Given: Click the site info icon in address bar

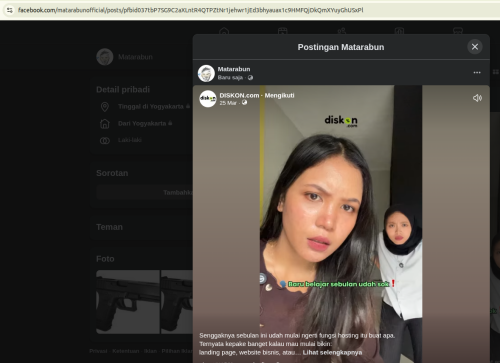Looking at the screenshot, I should point(9,10).
